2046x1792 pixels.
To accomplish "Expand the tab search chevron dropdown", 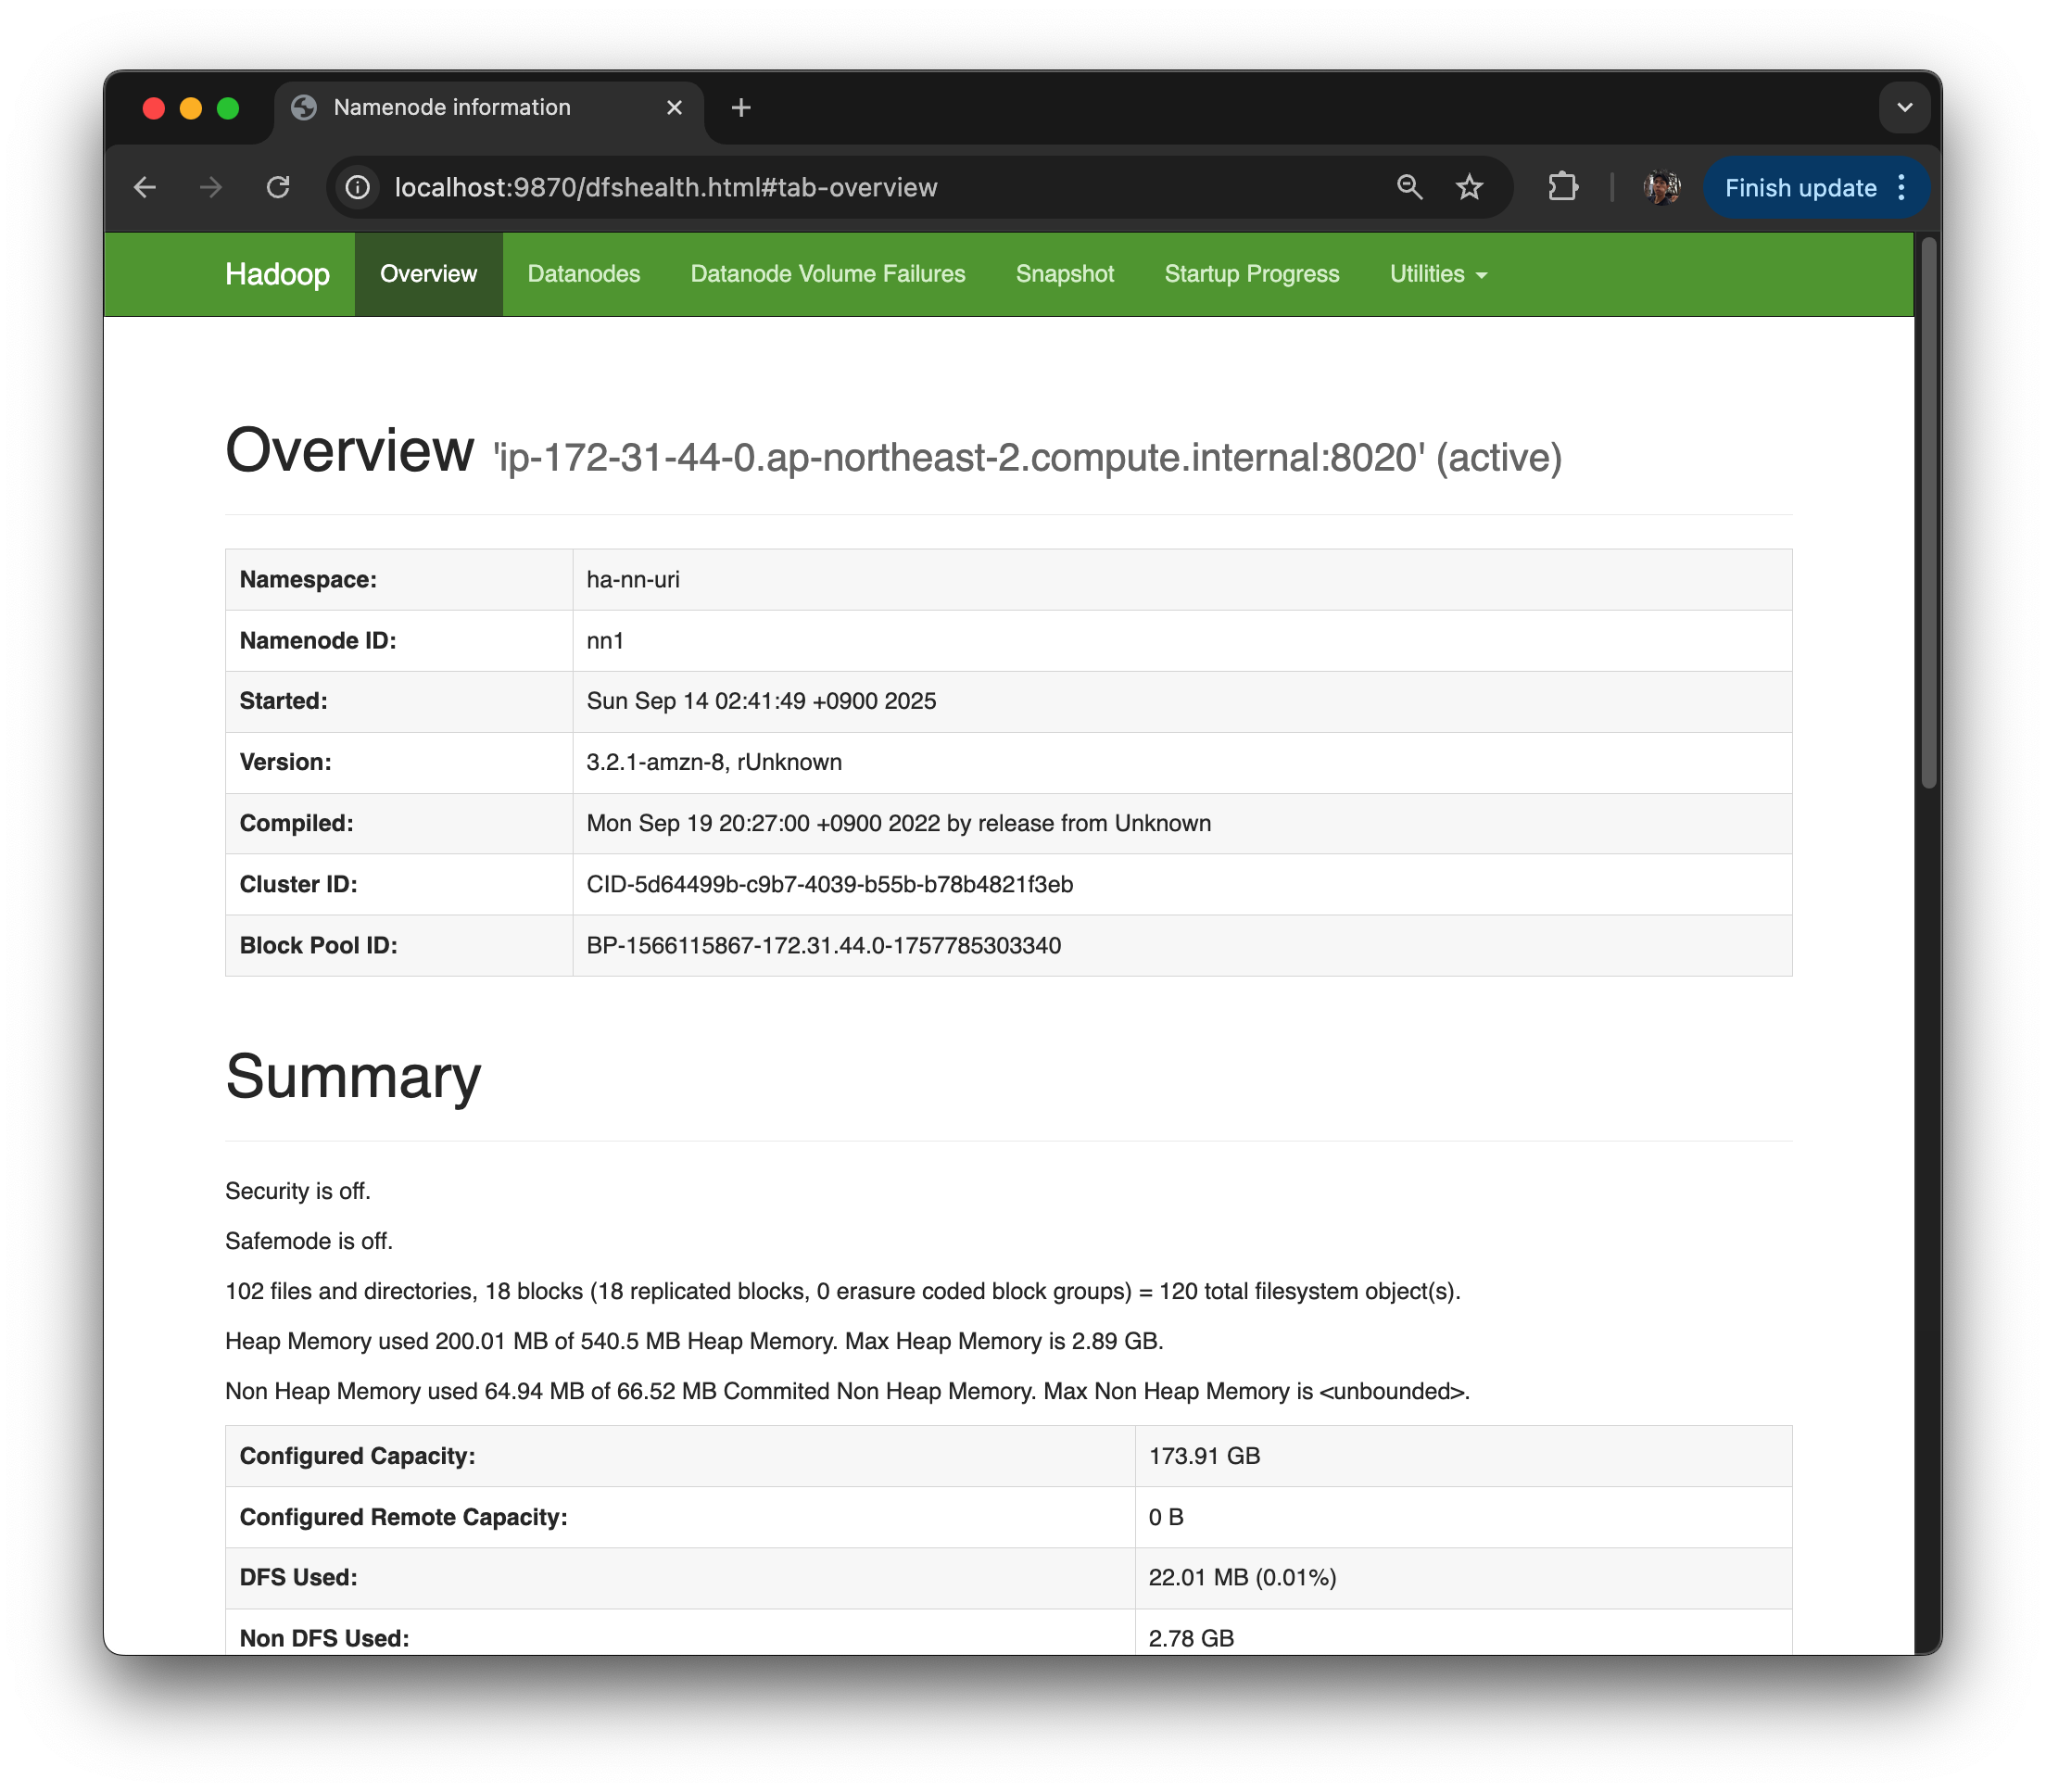I will (1904, 108).
